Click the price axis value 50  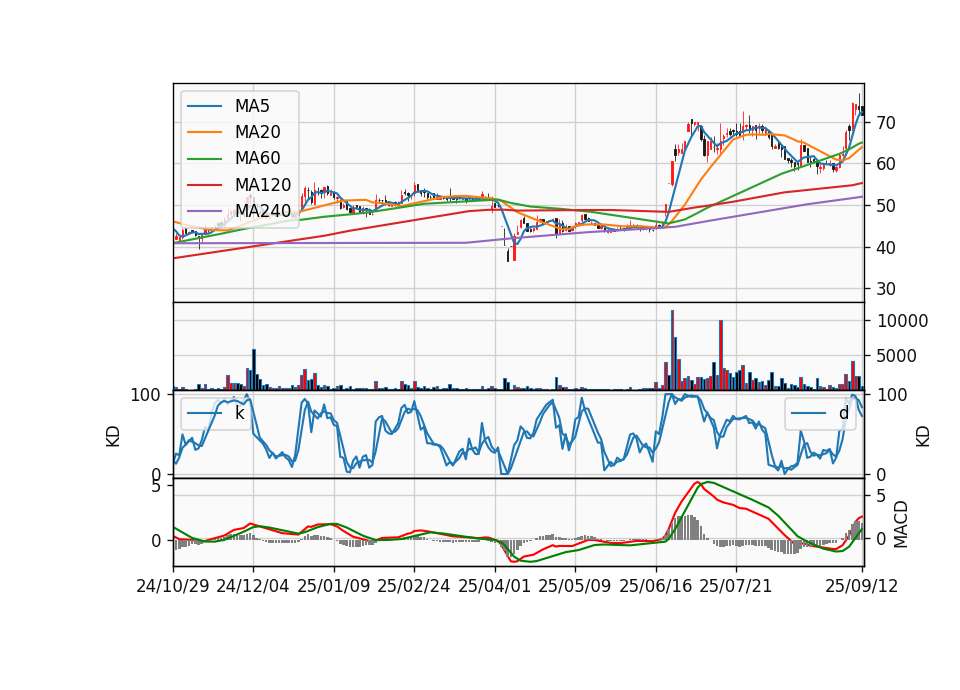(x=885, y=206)
